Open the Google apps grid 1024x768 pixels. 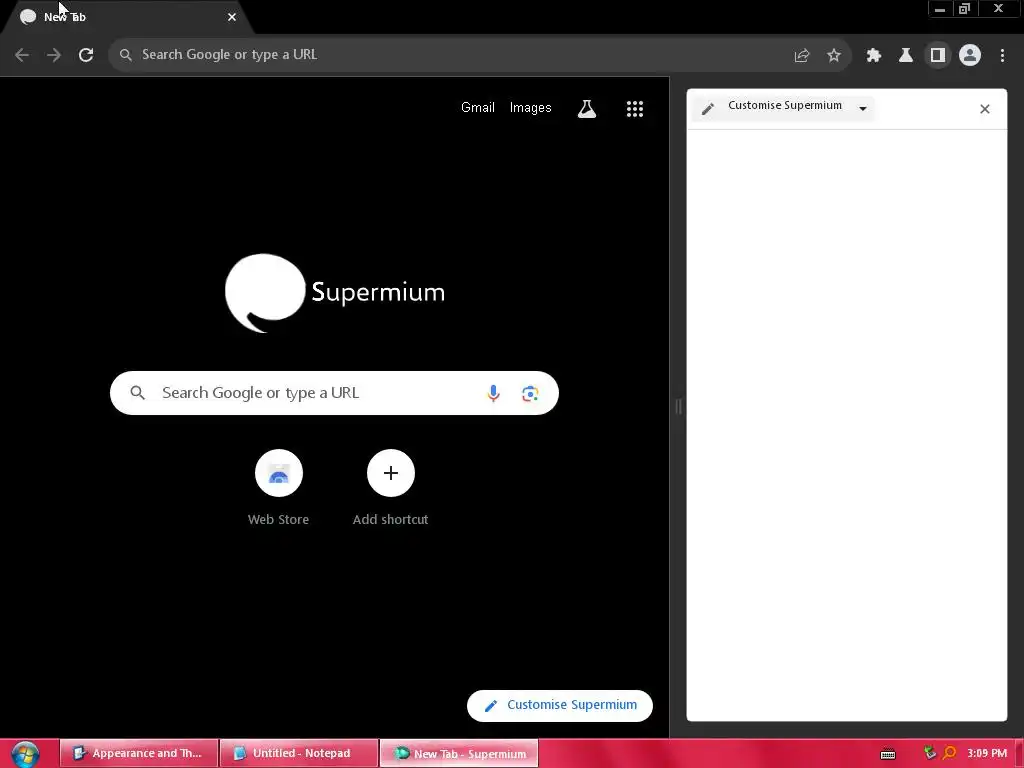click(635, 108)
